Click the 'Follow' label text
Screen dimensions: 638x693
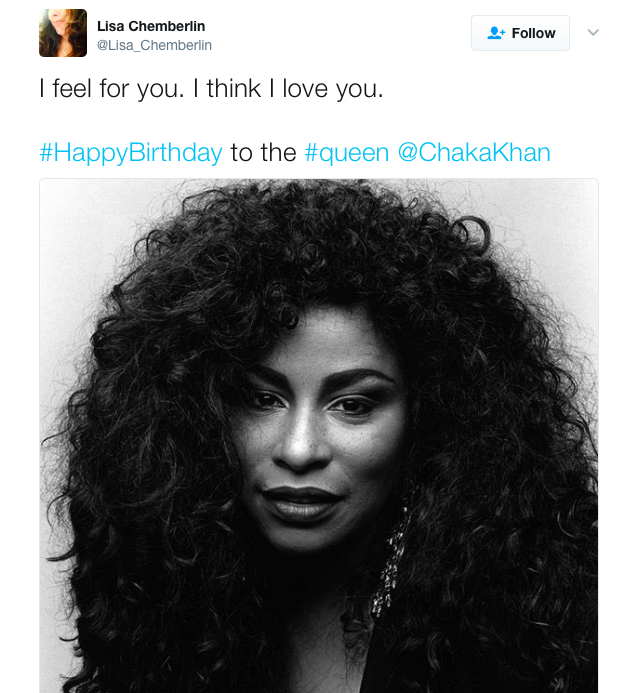(533, 33)
